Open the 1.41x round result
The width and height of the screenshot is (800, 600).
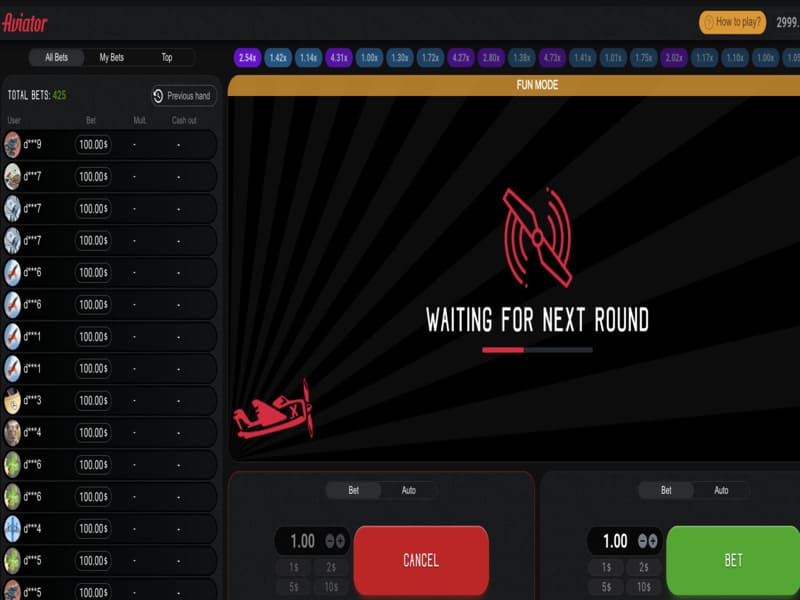pyautogui.click(x=583, y=58)
